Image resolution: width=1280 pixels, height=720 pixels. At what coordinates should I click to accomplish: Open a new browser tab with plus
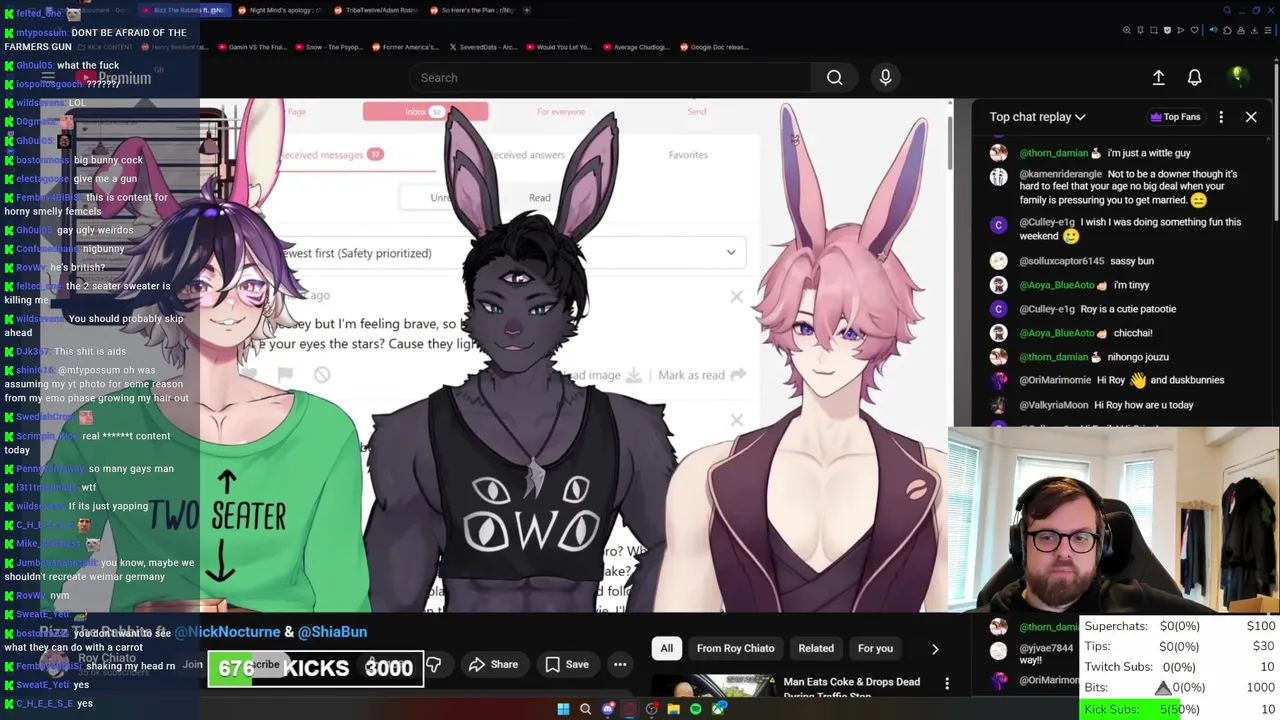point(527,10)
